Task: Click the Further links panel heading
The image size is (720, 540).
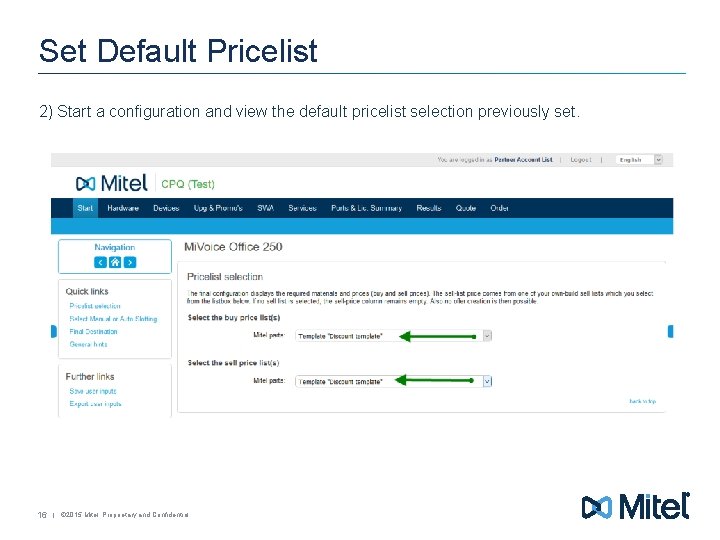Action: pyautogui.click(x=90, y=377)
